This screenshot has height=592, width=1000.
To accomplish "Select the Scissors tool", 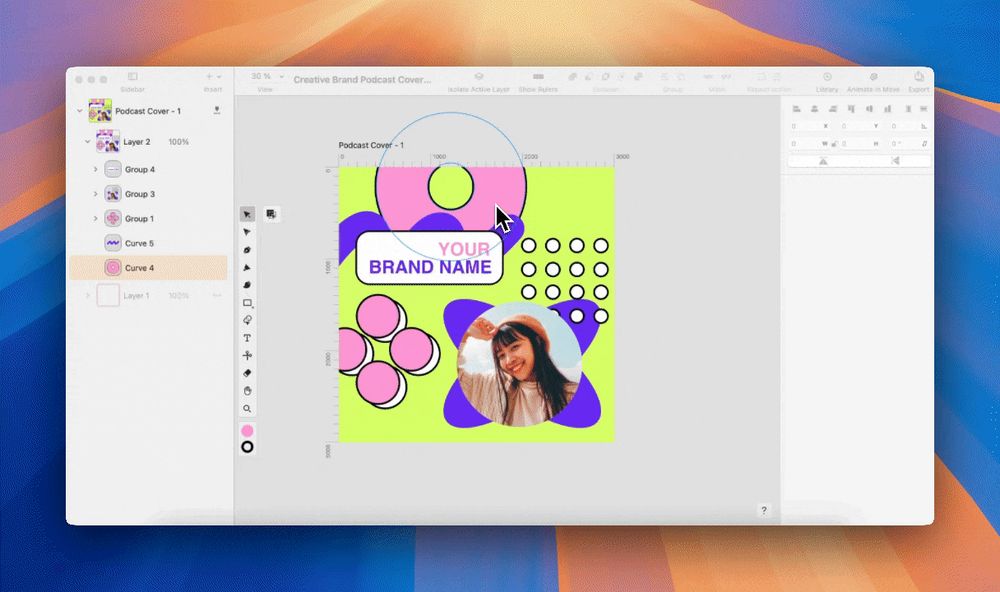I will coord(247,355).
